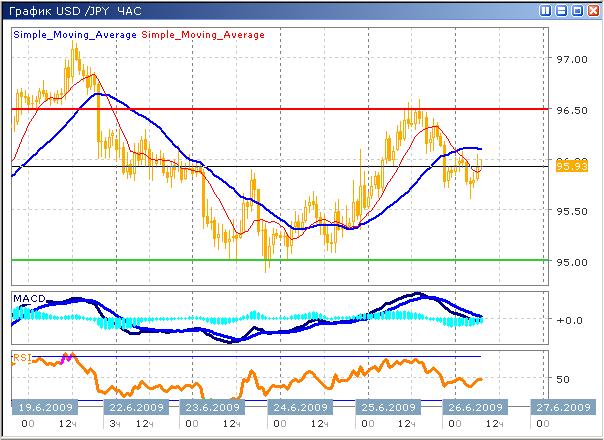Click the blue Simple_Moving_Average legend label
The height and width of the screenshot is (440, 604).
[x=74, y=35]
